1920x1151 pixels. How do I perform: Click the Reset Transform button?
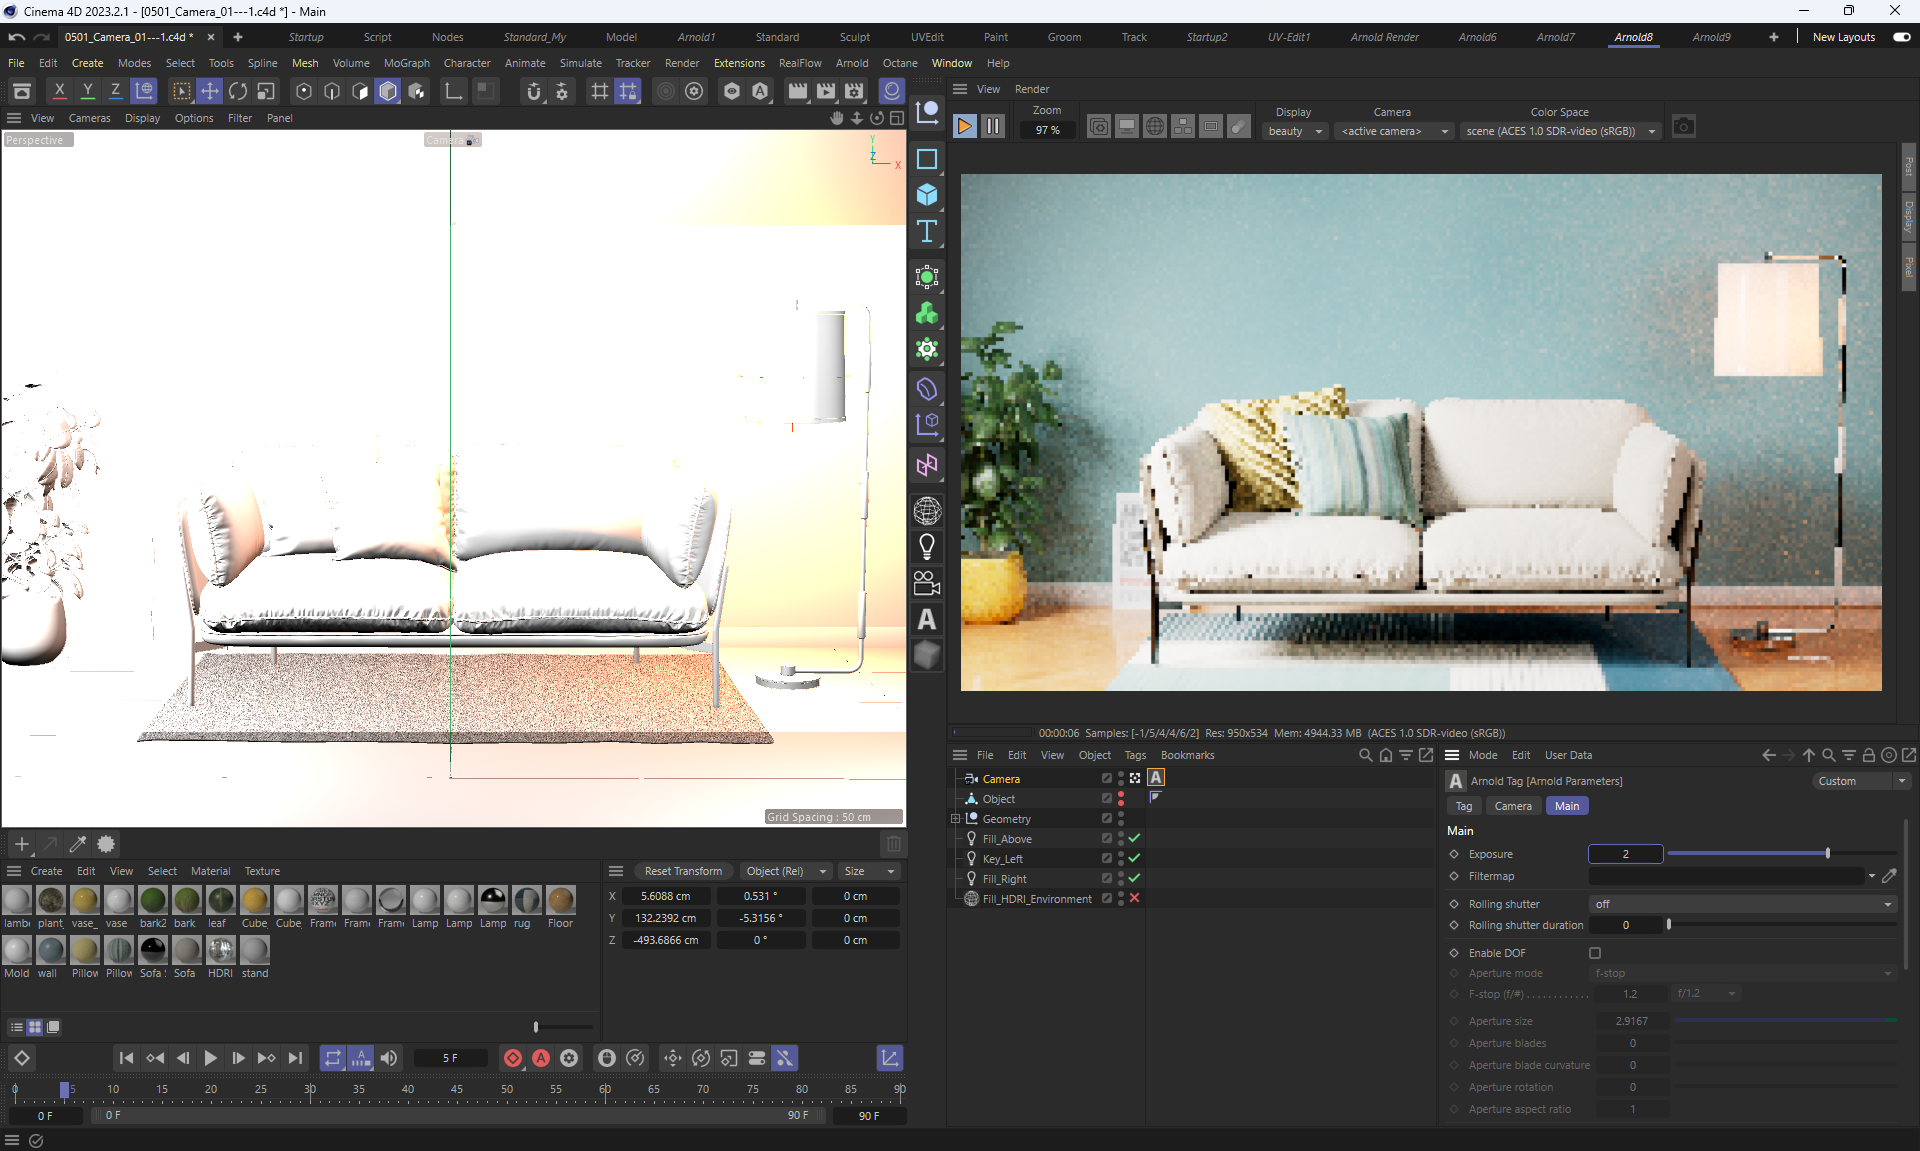tap(683, 871)
